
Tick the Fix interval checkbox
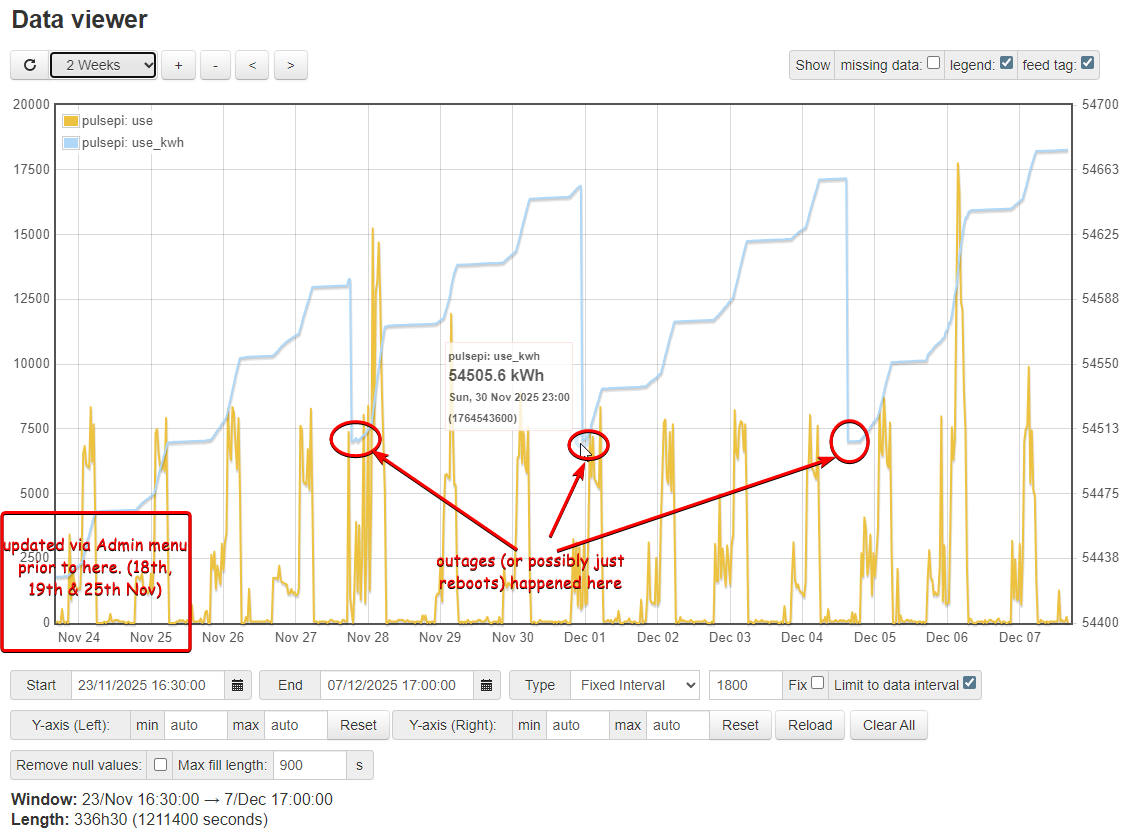click(x=818, y=684)
